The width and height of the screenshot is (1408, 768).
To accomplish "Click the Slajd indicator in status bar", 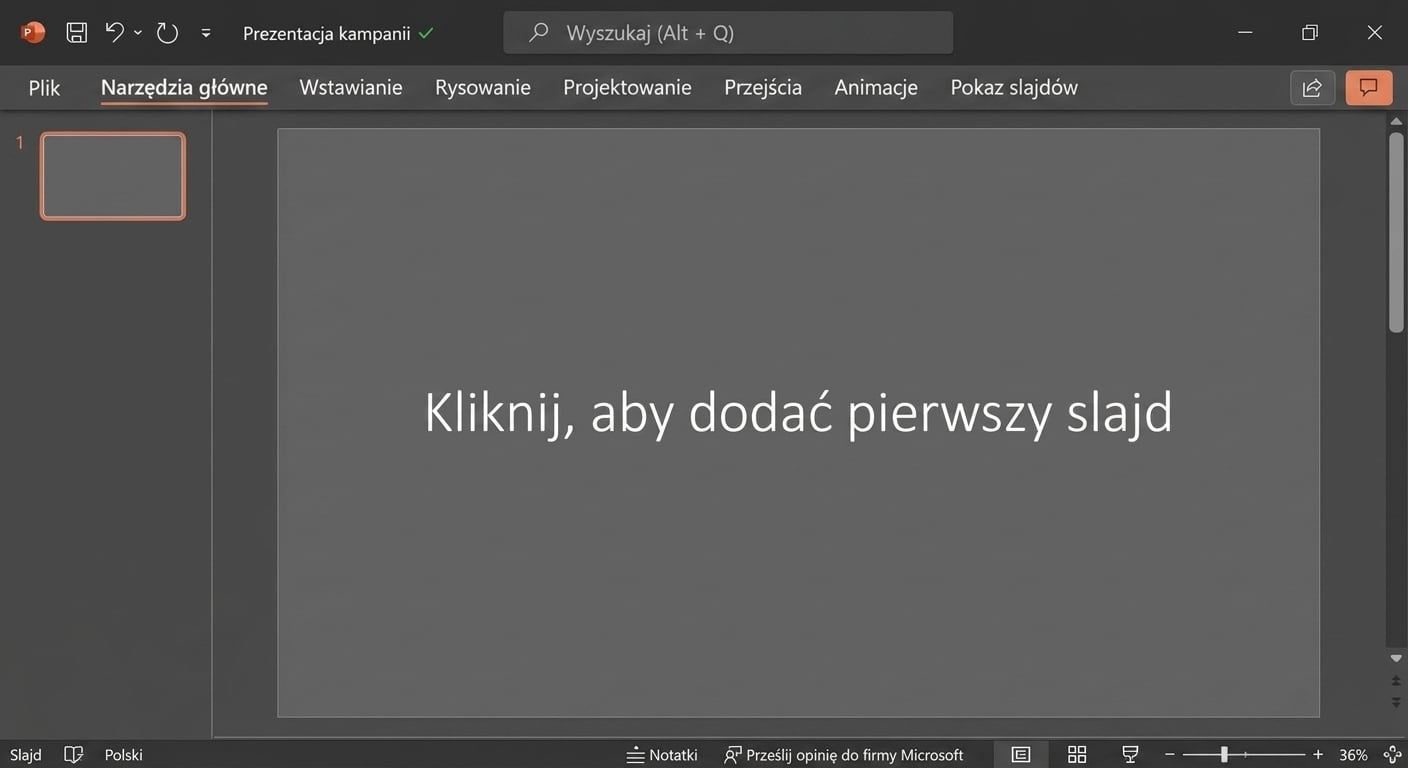I will tap(26, 755).
